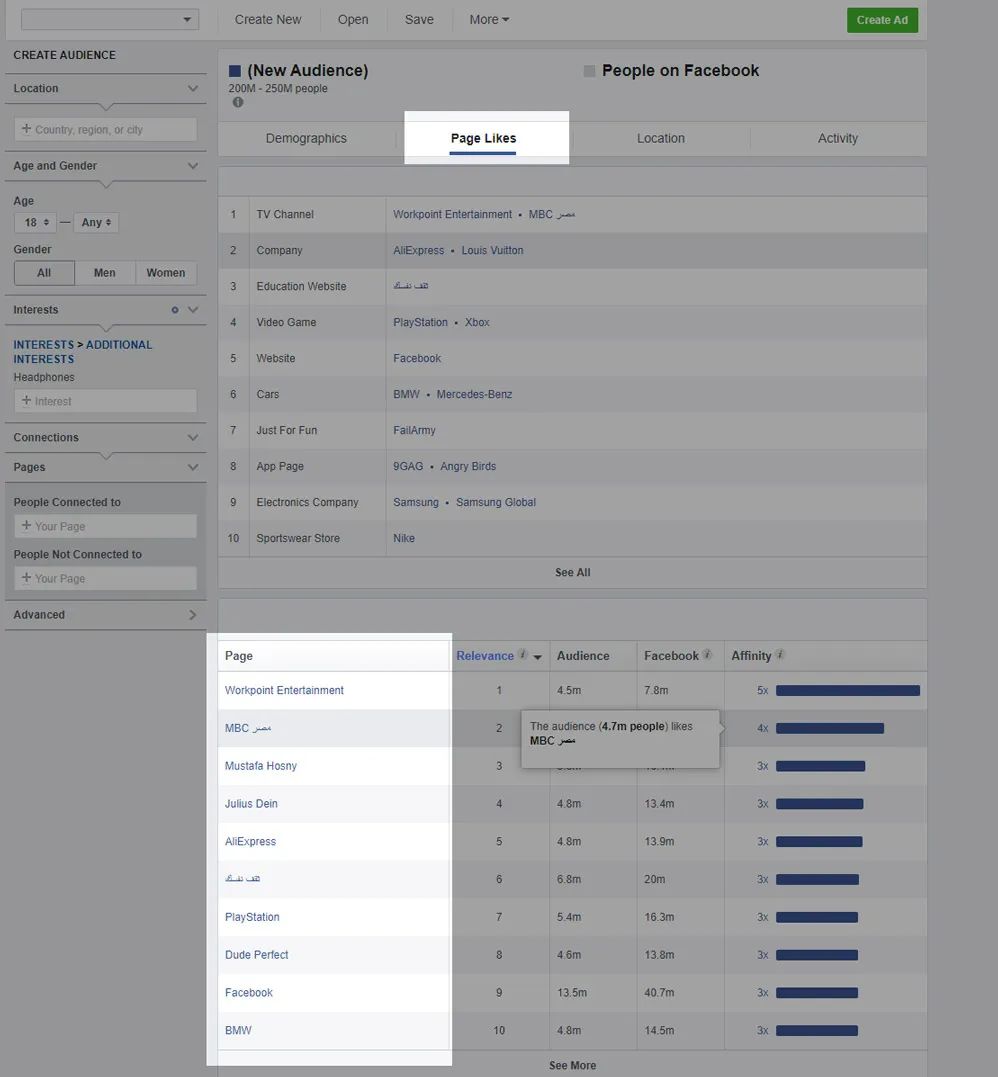Open ADDITIONAL INTERESTS breadcrumb link
Image resolution: width=998 pixels, height=1077 pixels.
click(82, 352)
